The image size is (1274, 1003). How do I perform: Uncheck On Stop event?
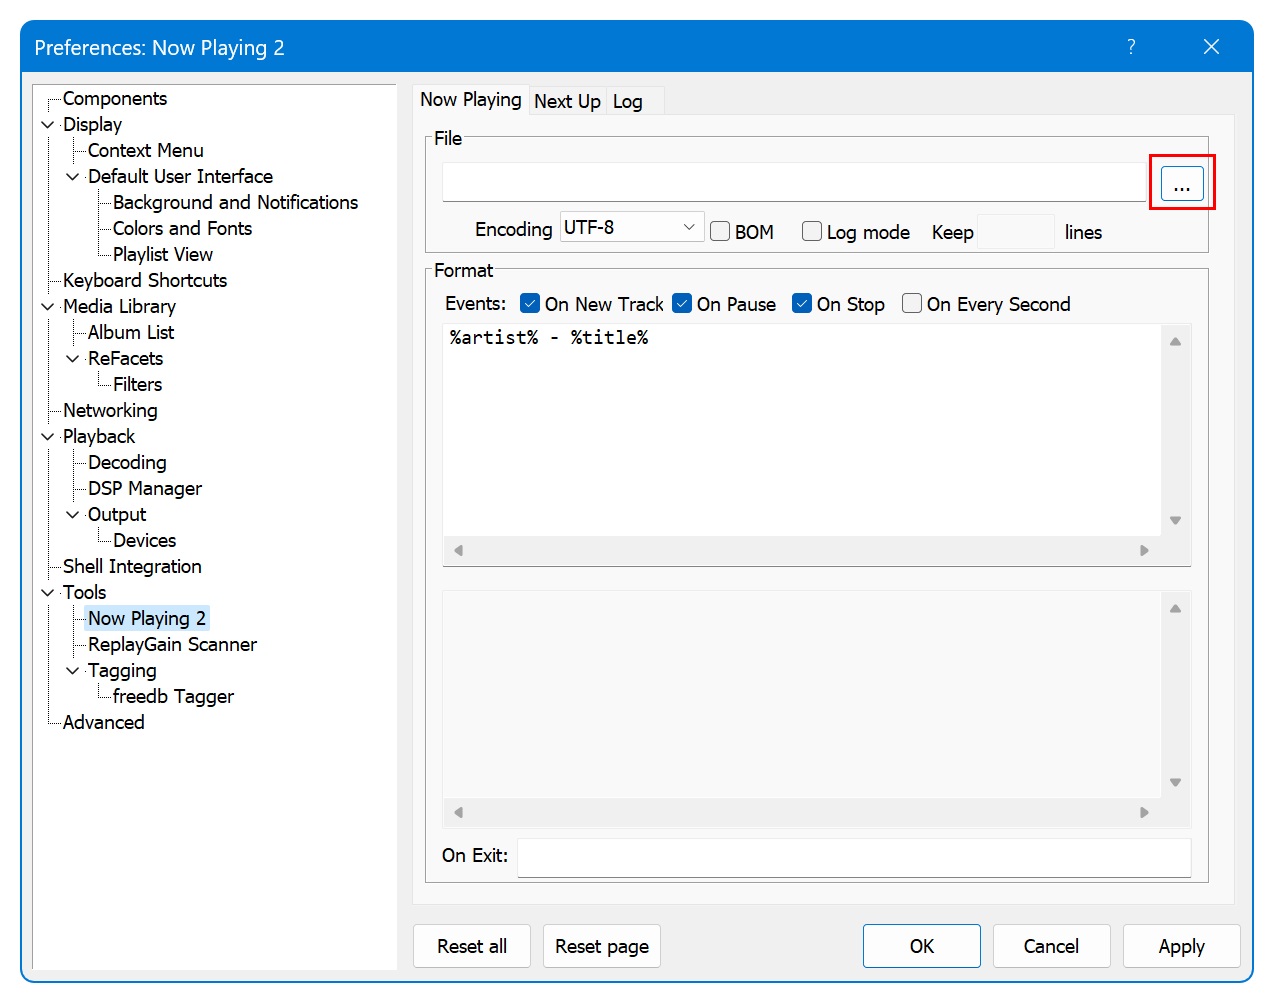(x=802, y=303)
